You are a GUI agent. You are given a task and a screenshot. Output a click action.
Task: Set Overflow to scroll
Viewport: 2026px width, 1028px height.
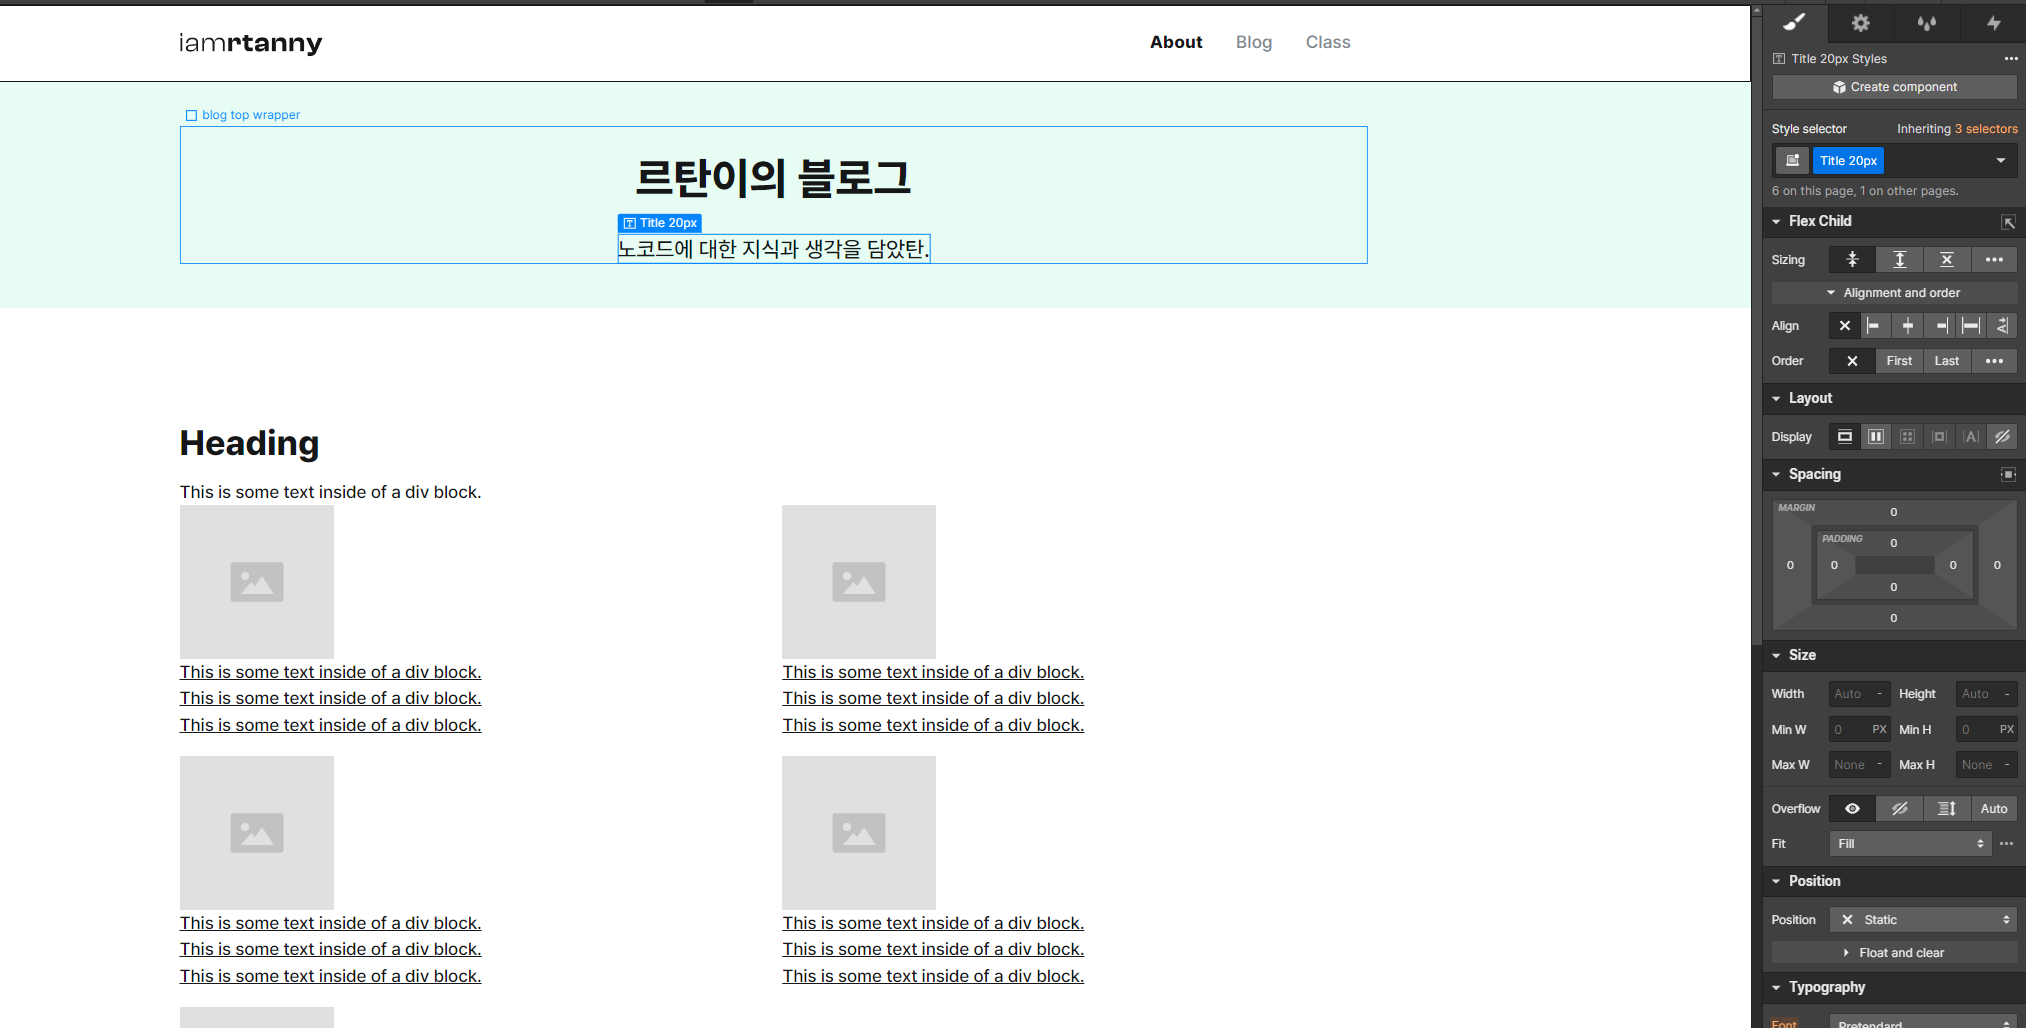click(1946, 809)
